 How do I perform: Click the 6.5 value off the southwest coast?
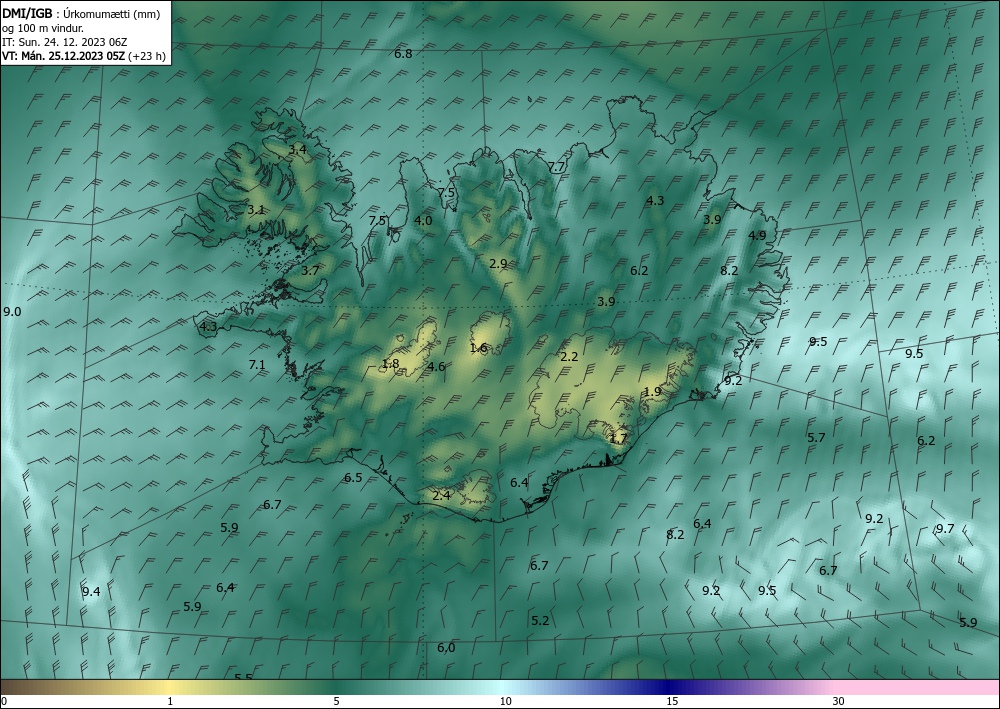pyautogui.click(x=353, y=478)
